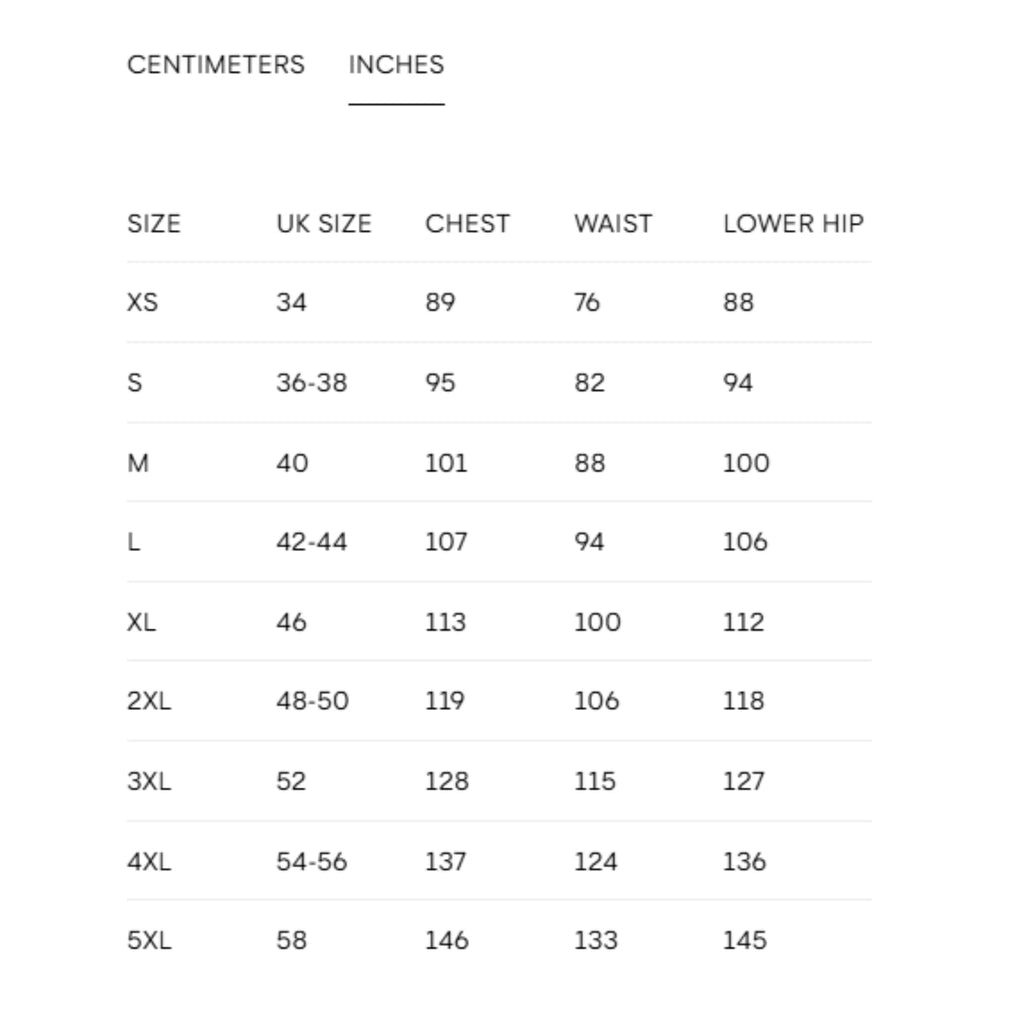This screenshot has height=1024, width=1024.
Task: Click the lower hip value 127 cell
Action: point(743,781)
